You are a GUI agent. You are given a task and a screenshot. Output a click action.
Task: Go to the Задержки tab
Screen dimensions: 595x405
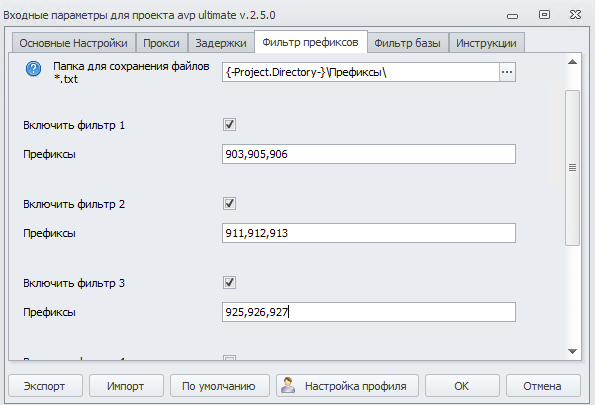pyautogui.click(x=221, y=43)
